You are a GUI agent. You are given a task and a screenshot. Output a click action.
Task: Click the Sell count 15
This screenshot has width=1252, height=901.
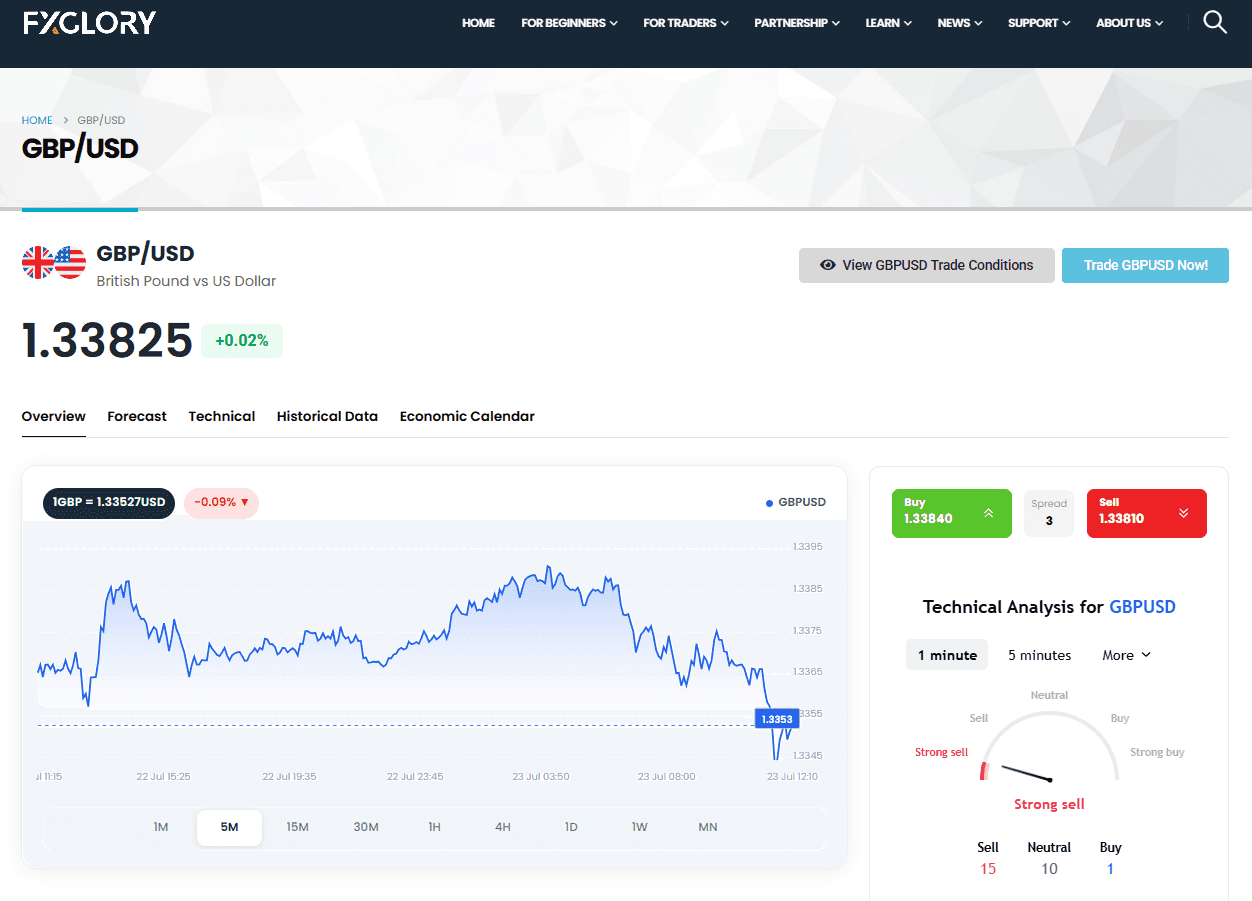988,869
